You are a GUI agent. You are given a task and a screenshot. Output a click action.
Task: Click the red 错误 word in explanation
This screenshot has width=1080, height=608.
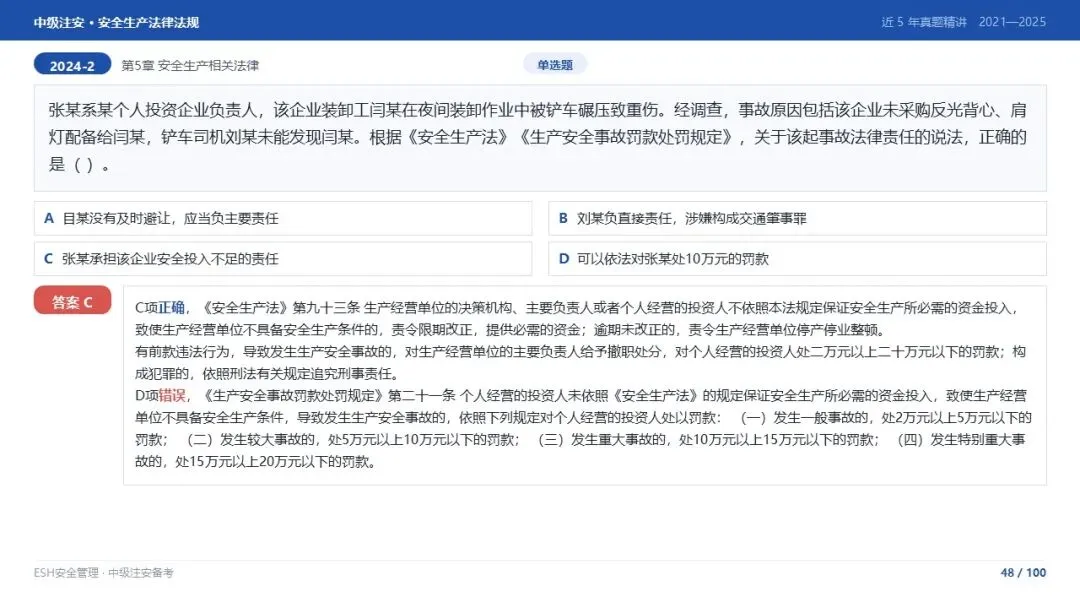coord(172,395)
